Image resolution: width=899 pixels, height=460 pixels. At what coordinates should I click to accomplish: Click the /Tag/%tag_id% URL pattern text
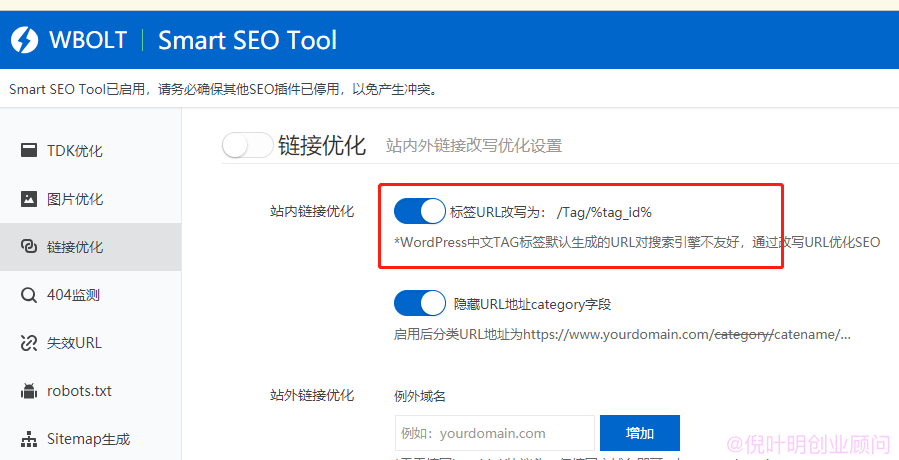[x=604, y=212]
